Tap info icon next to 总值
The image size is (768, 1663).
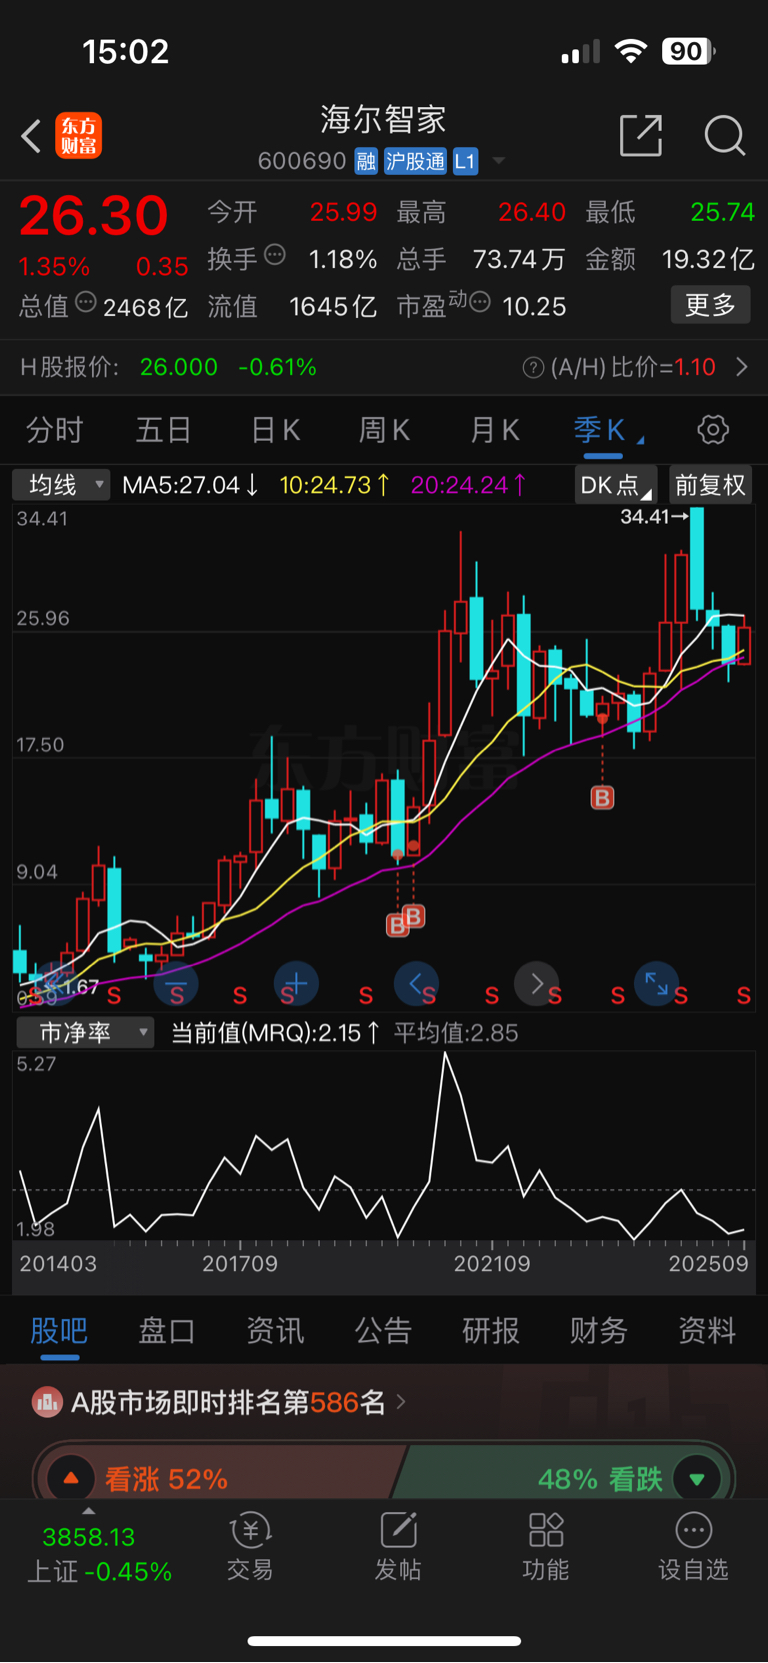point(86,302)
